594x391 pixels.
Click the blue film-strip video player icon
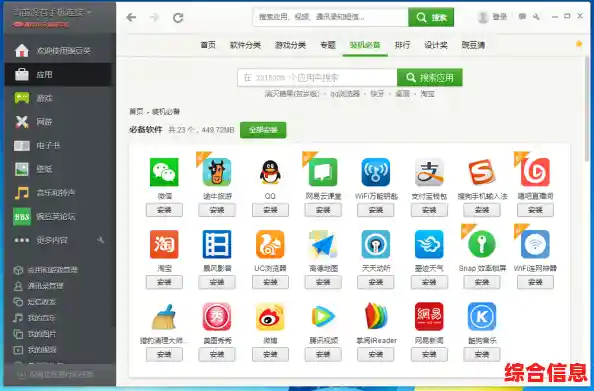(x=217, y=244)
